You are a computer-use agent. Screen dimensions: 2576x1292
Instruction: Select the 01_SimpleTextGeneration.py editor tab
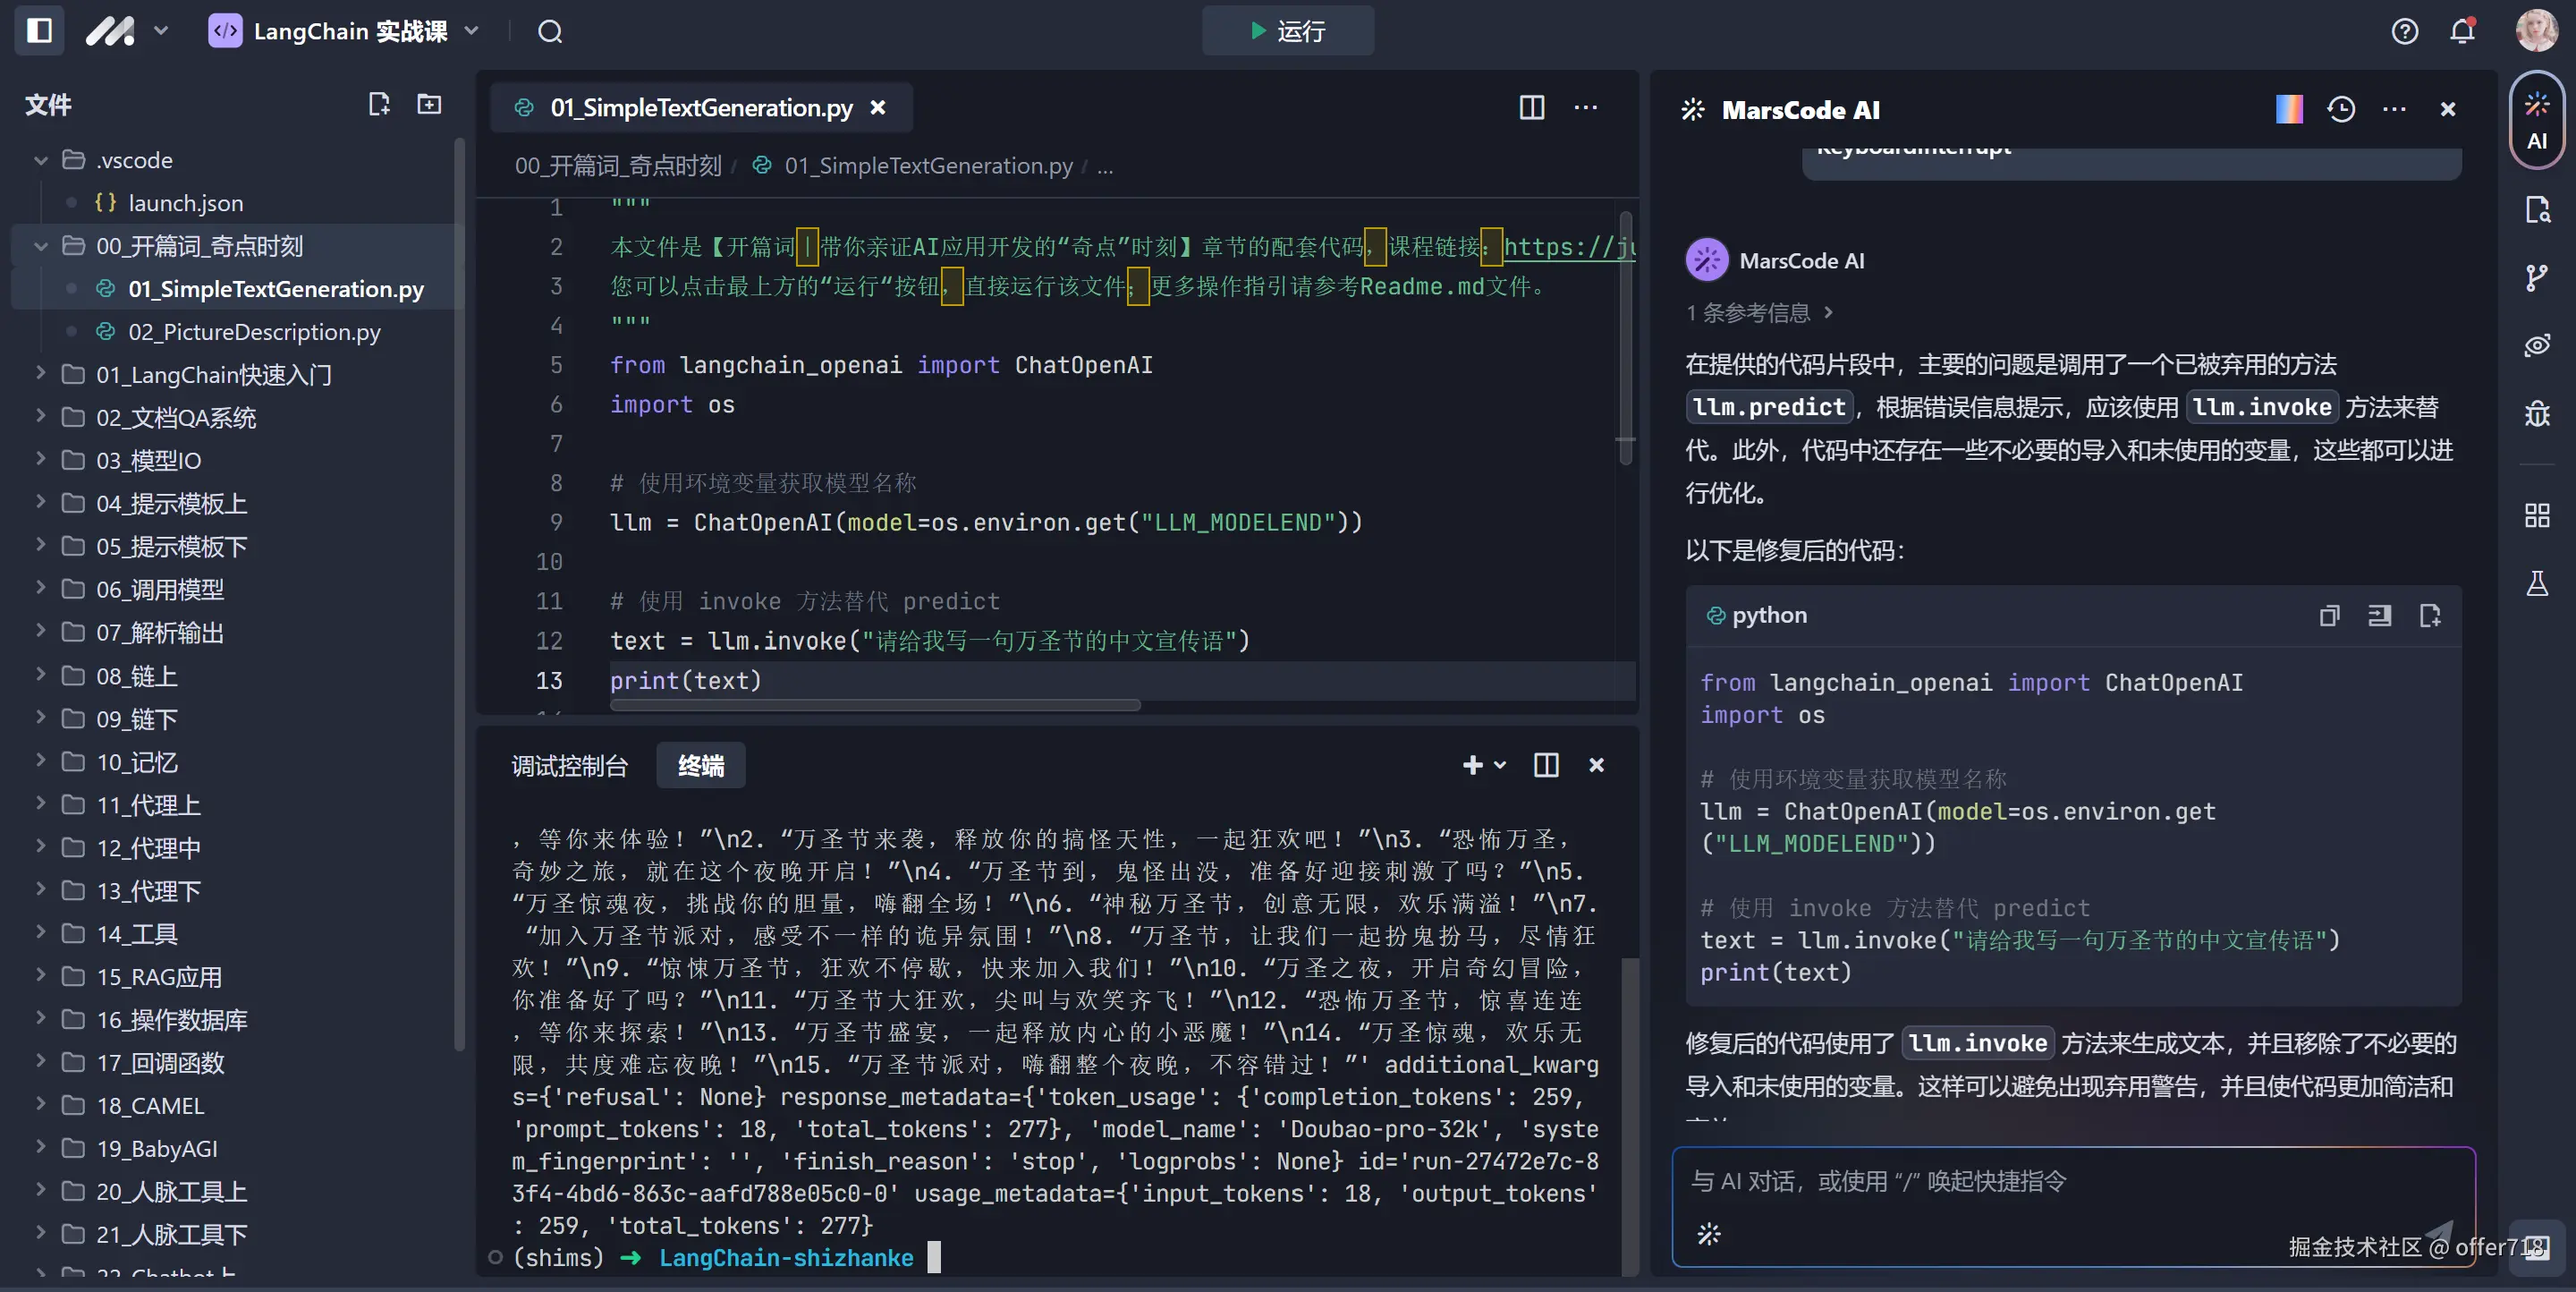[x=700, y=107]
